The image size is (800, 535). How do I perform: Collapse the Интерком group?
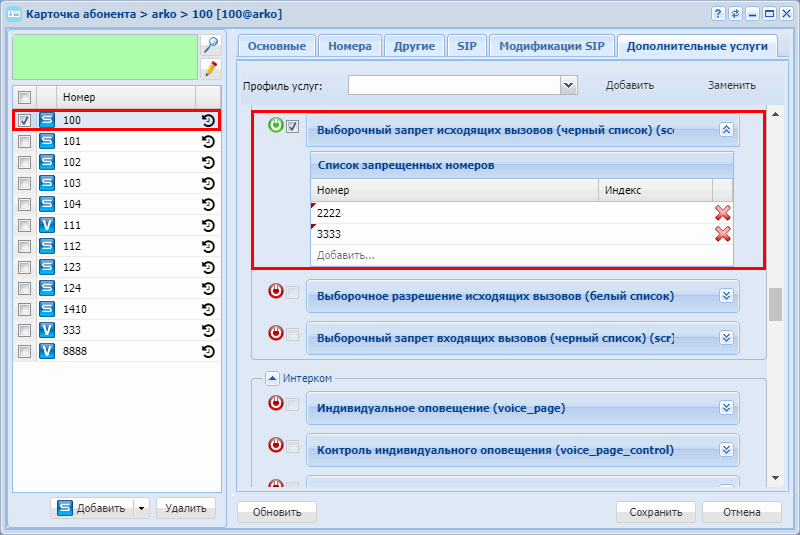click(x=272, y=378)
